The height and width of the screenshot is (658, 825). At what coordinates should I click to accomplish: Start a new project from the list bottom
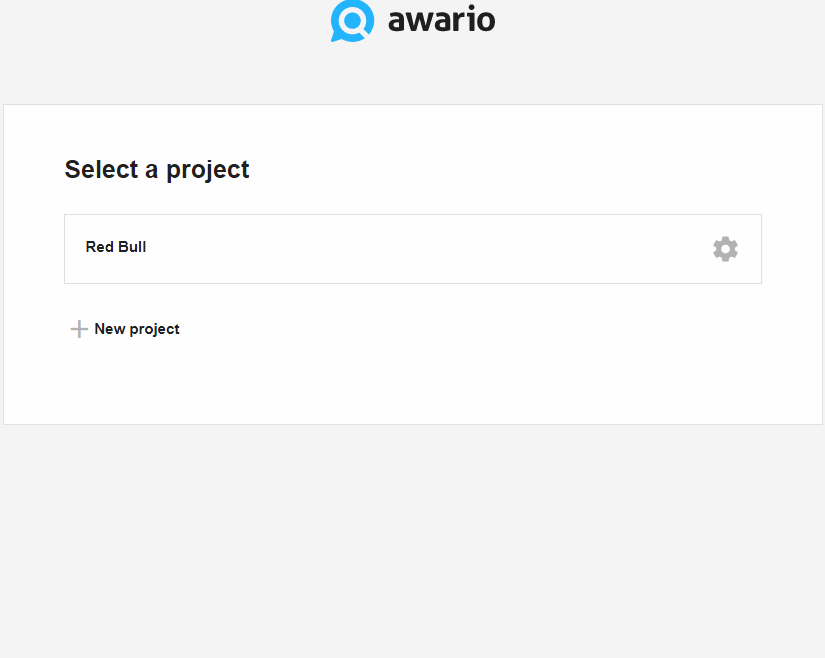pos(125,329)
